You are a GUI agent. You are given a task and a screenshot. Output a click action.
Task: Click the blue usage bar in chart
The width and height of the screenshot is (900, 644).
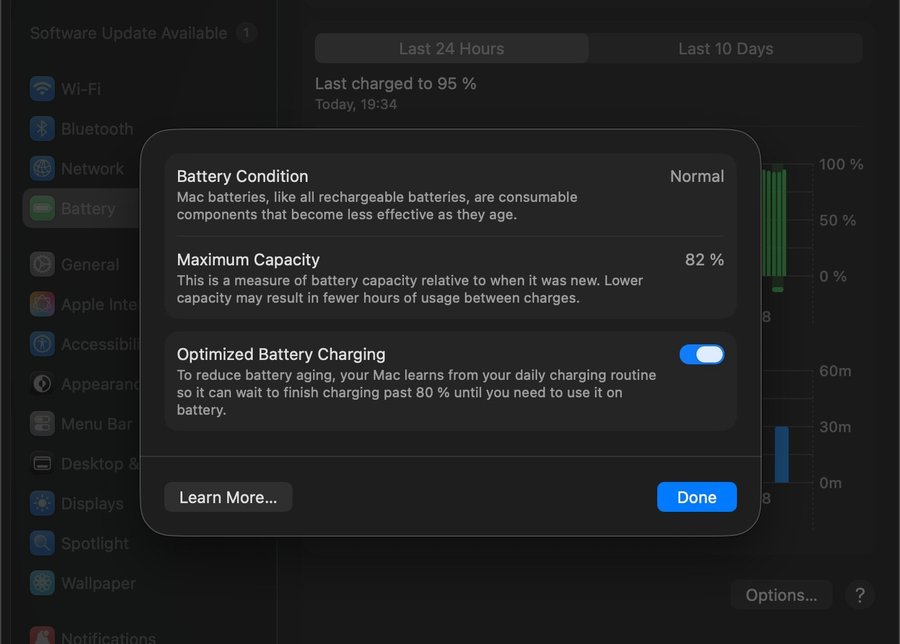781,455
